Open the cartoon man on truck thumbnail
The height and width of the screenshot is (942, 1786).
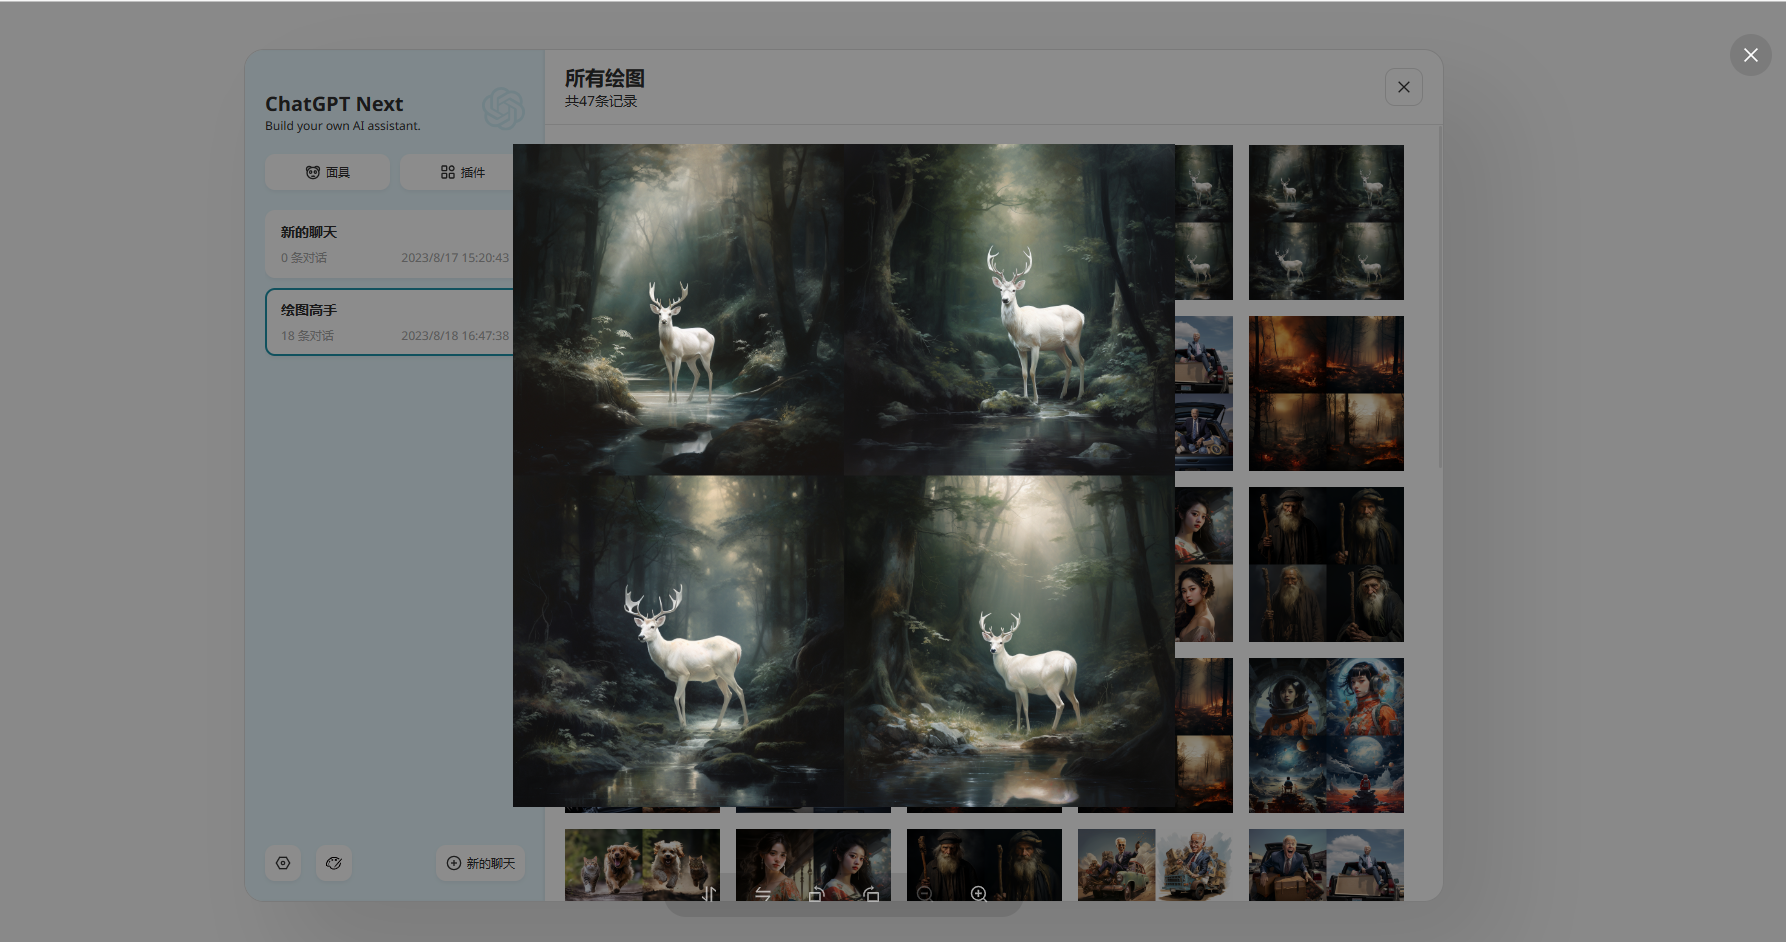click(1155, 865)
